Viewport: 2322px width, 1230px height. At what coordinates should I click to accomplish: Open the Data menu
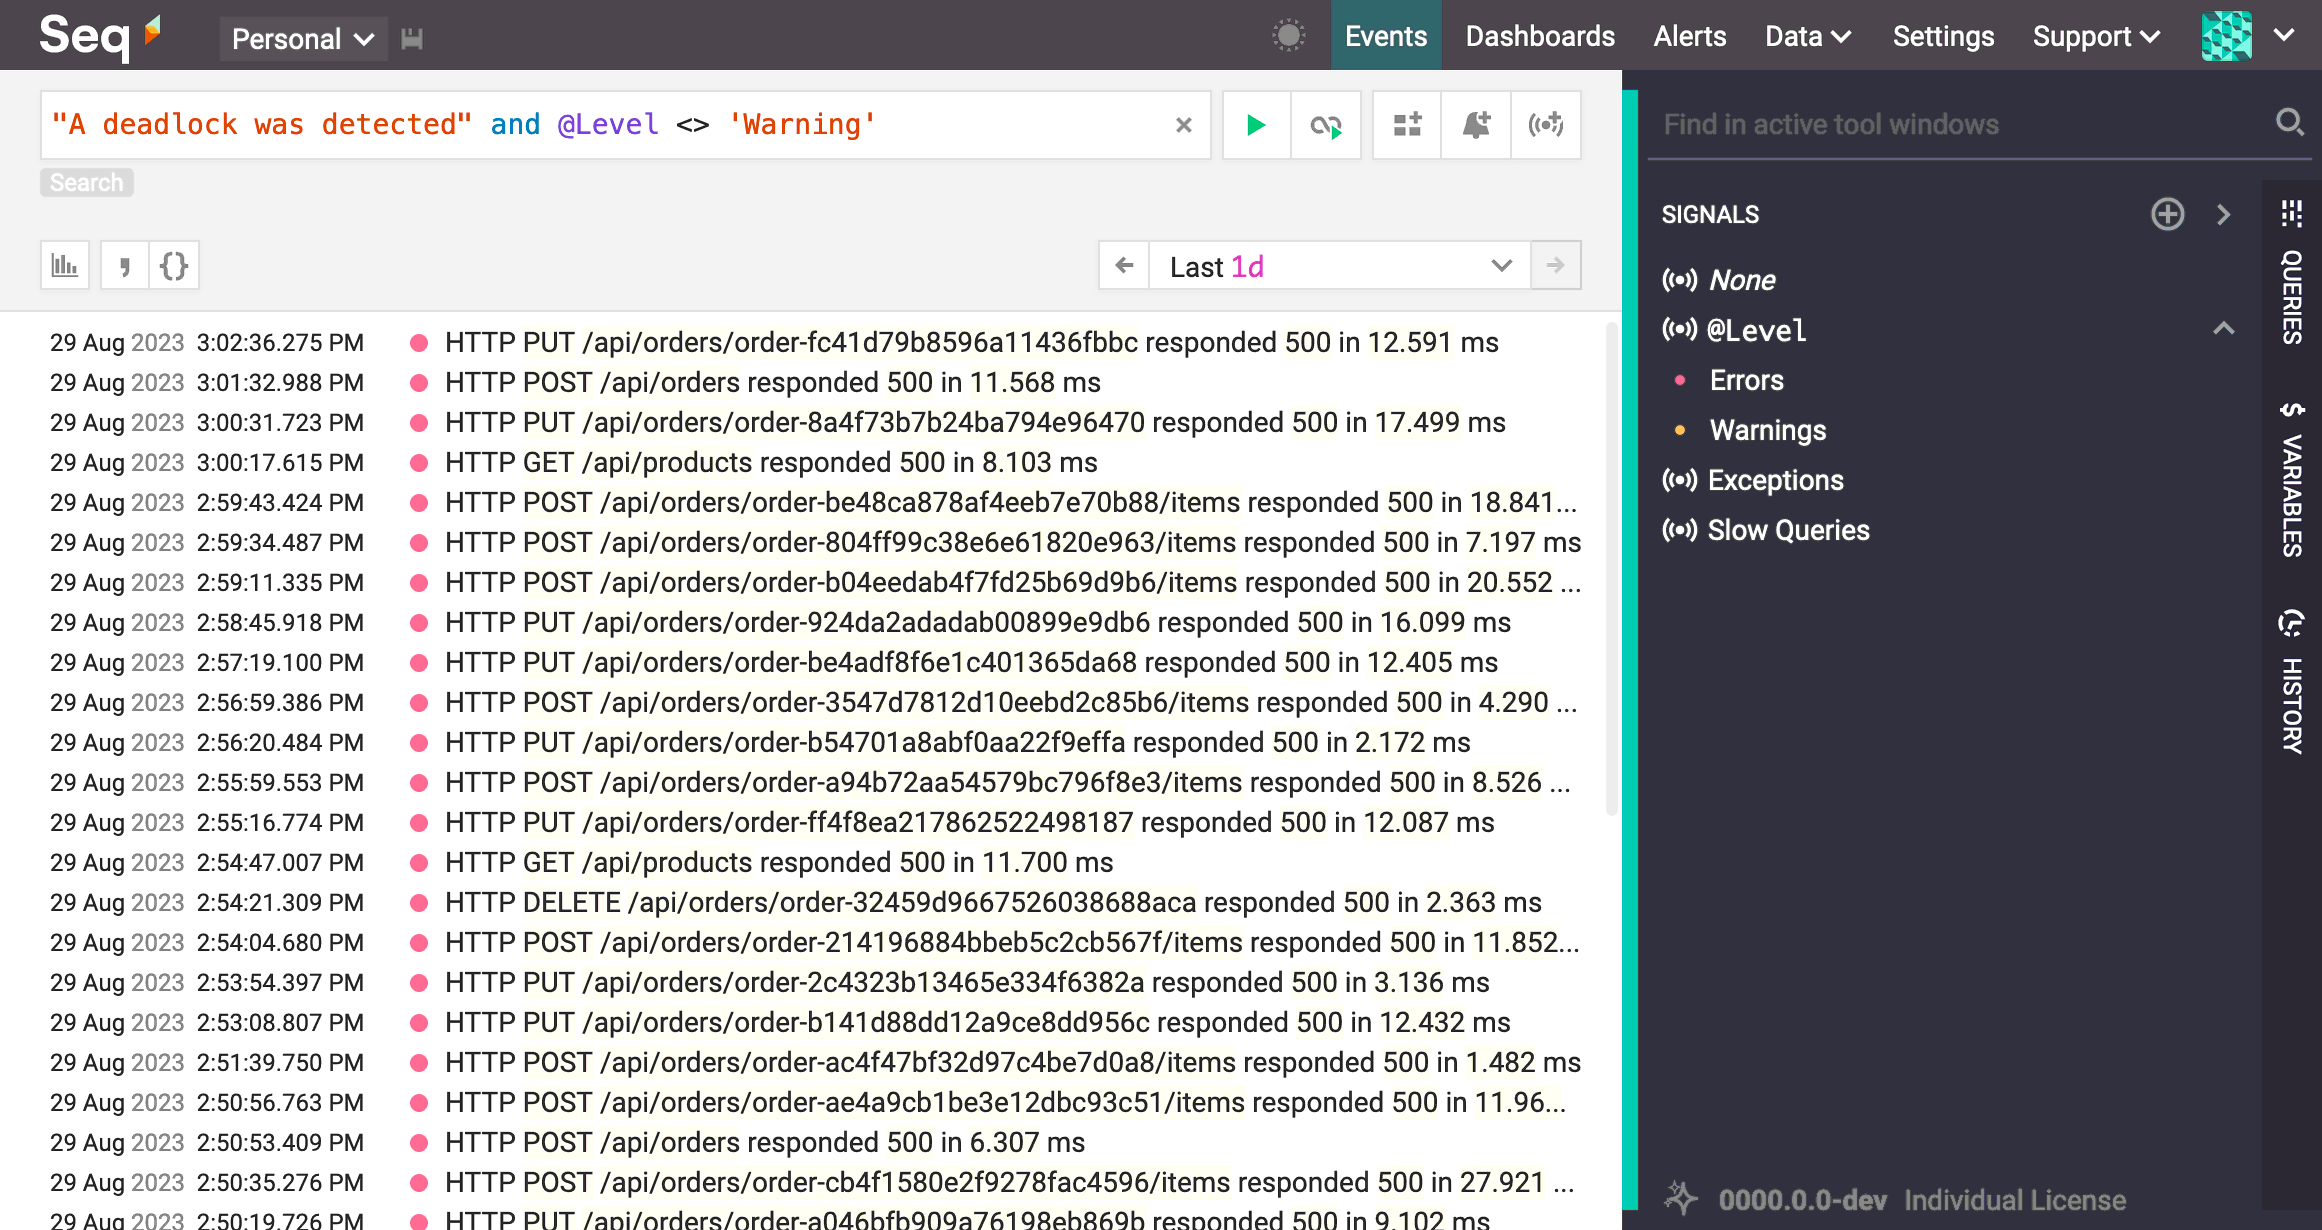click(x=1808, y=36)
